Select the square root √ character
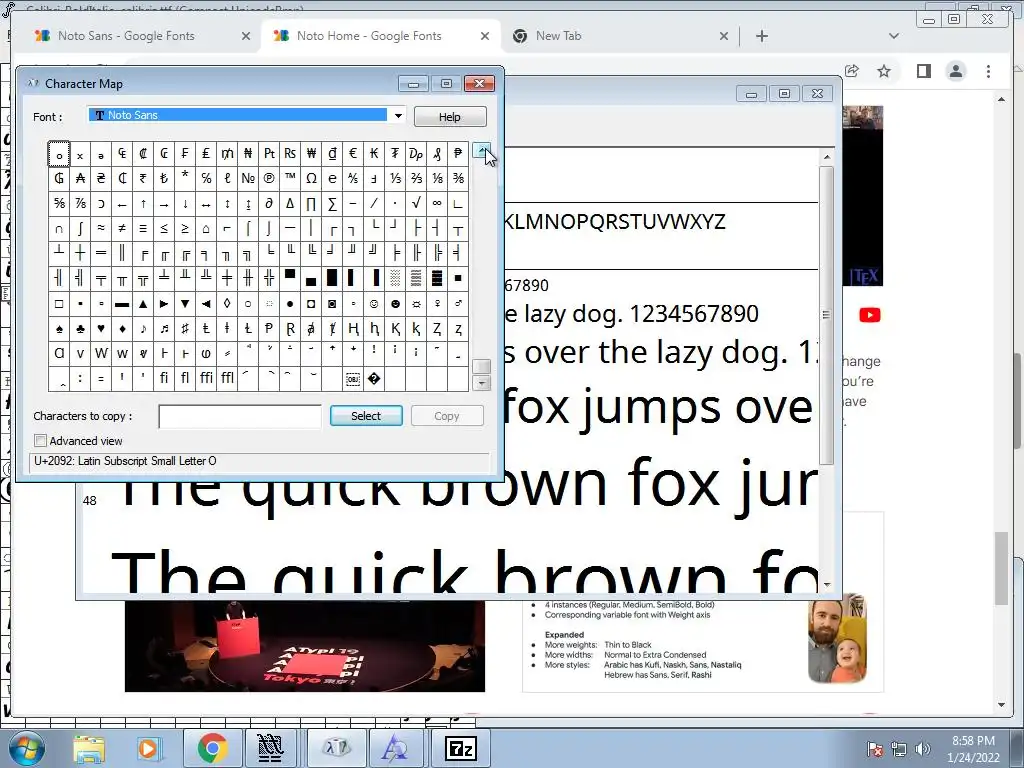This screenshot has height=768, width=1024. pos(416,204)
